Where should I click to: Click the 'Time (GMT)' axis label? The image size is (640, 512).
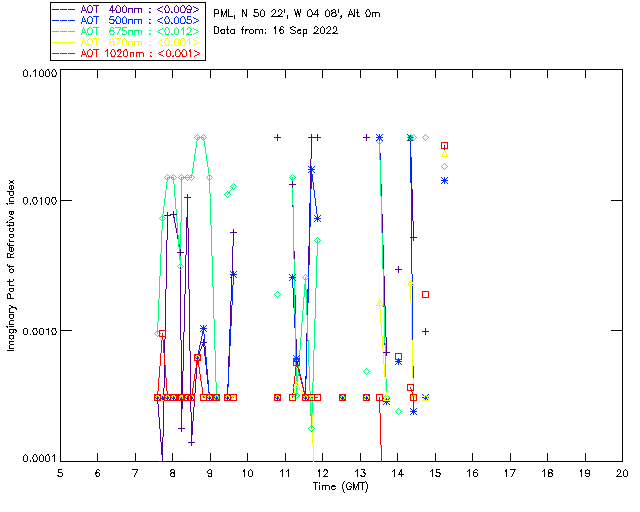click(x=340, y=486)
